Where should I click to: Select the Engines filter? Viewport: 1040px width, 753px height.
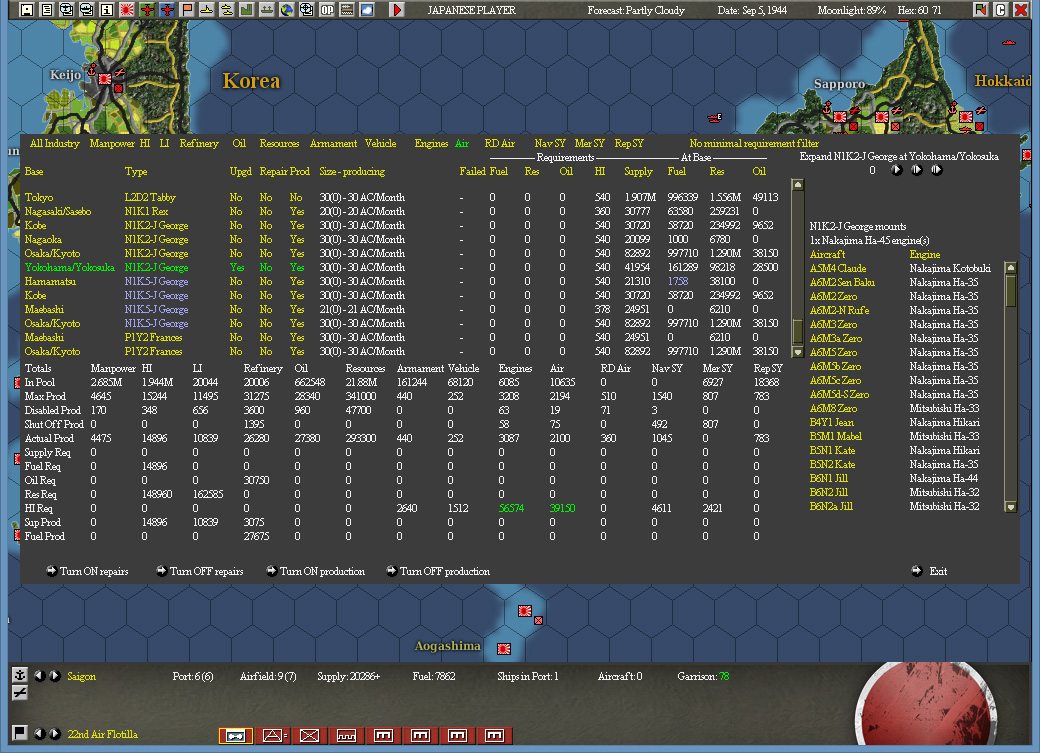click(431, 143)
